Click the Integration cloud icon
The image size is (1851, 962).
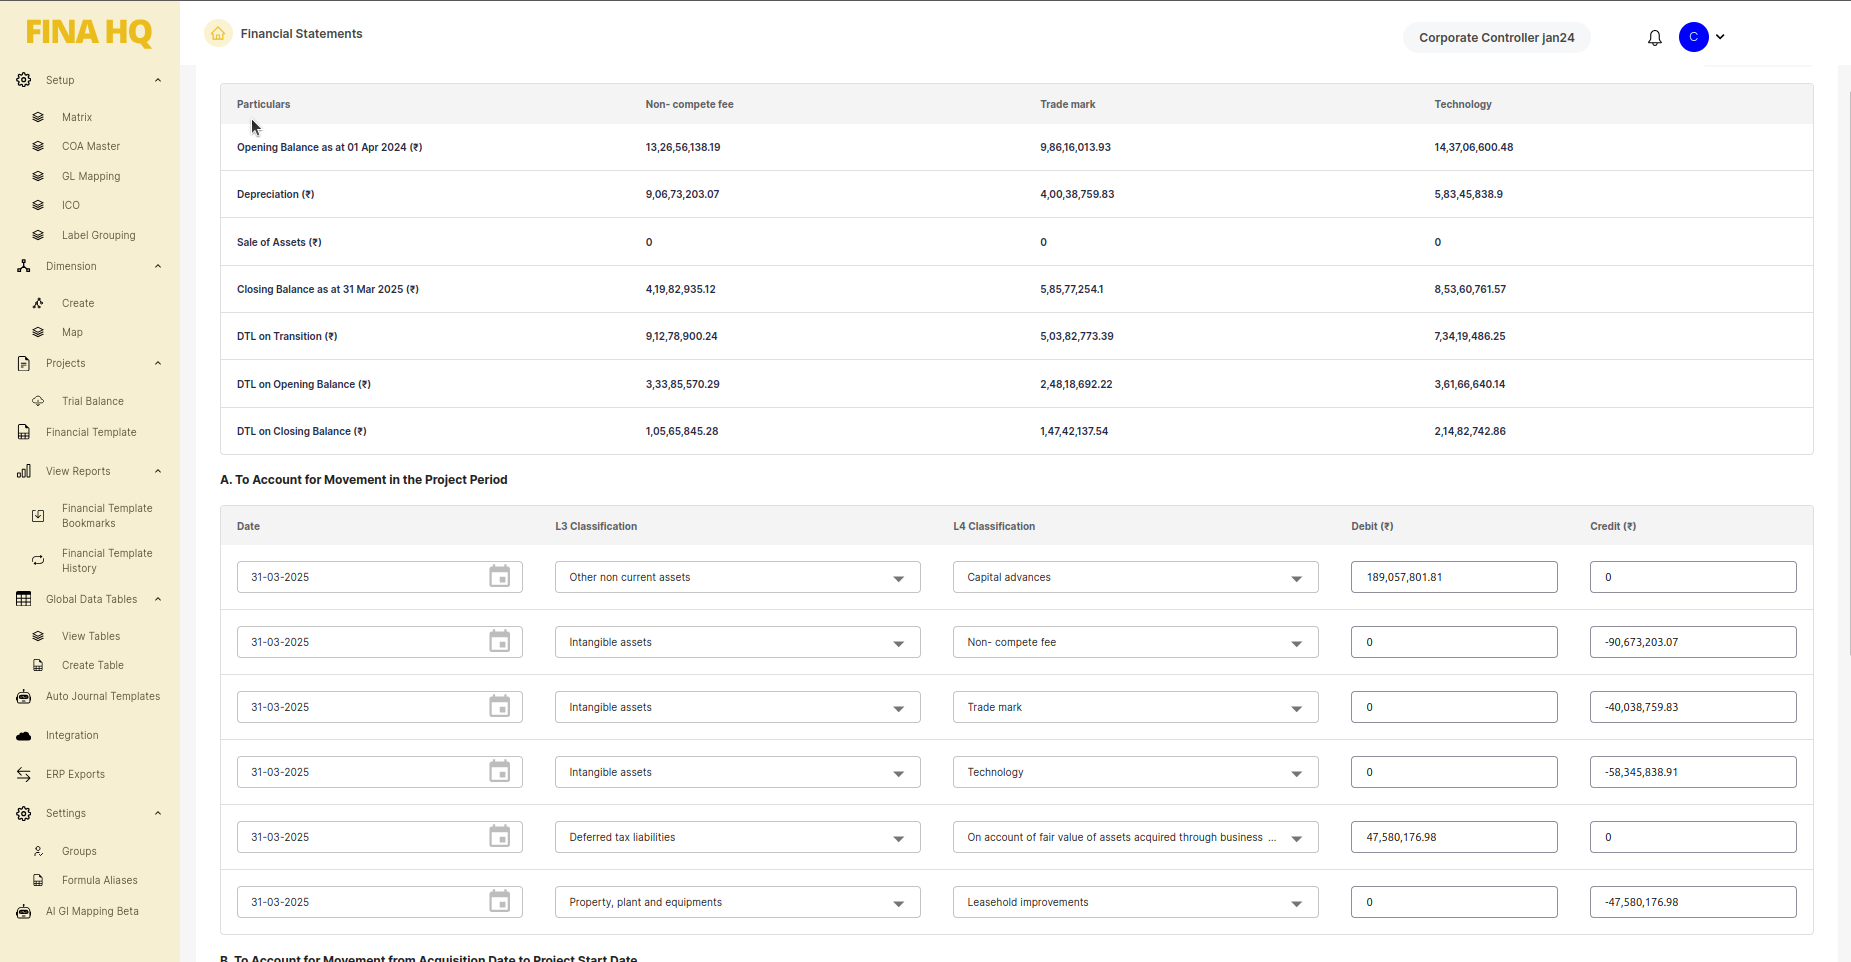[24, 736]
